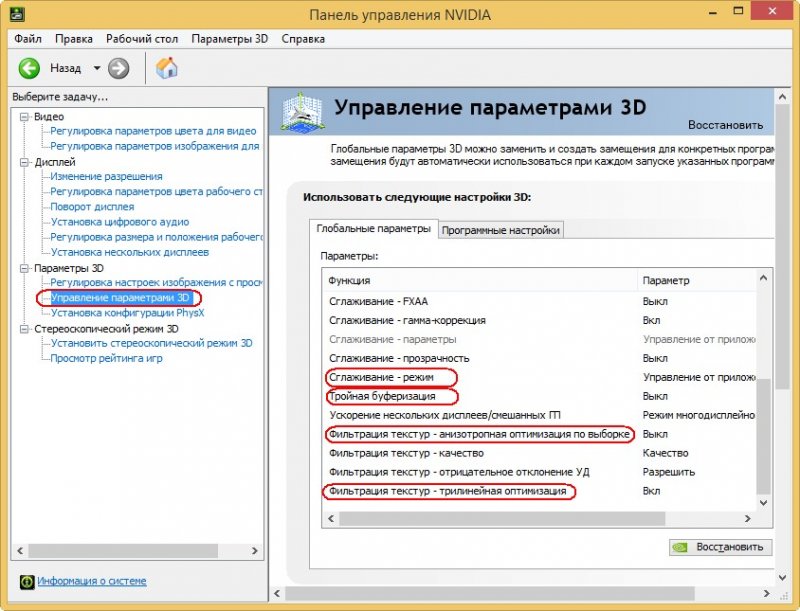Open Установить стереоскопический режим 3D
The width and height of the screenshot is (800, 611).
click(152, 343)
